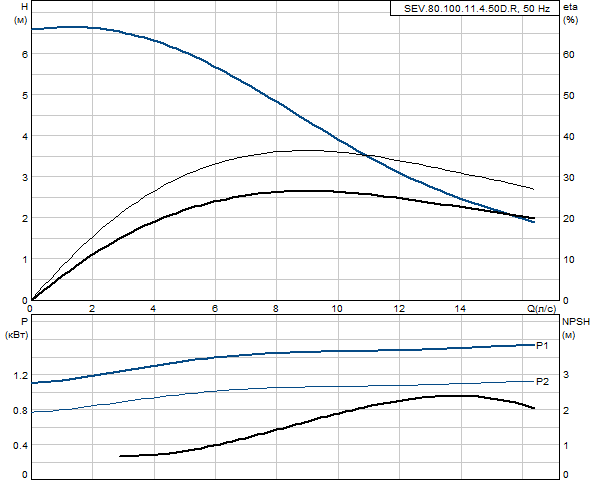Click the 50 tick on eta axis
Image resolution: width=592 pixels, height=480 pixels.
pyautogui.click(x=569, y=96)
